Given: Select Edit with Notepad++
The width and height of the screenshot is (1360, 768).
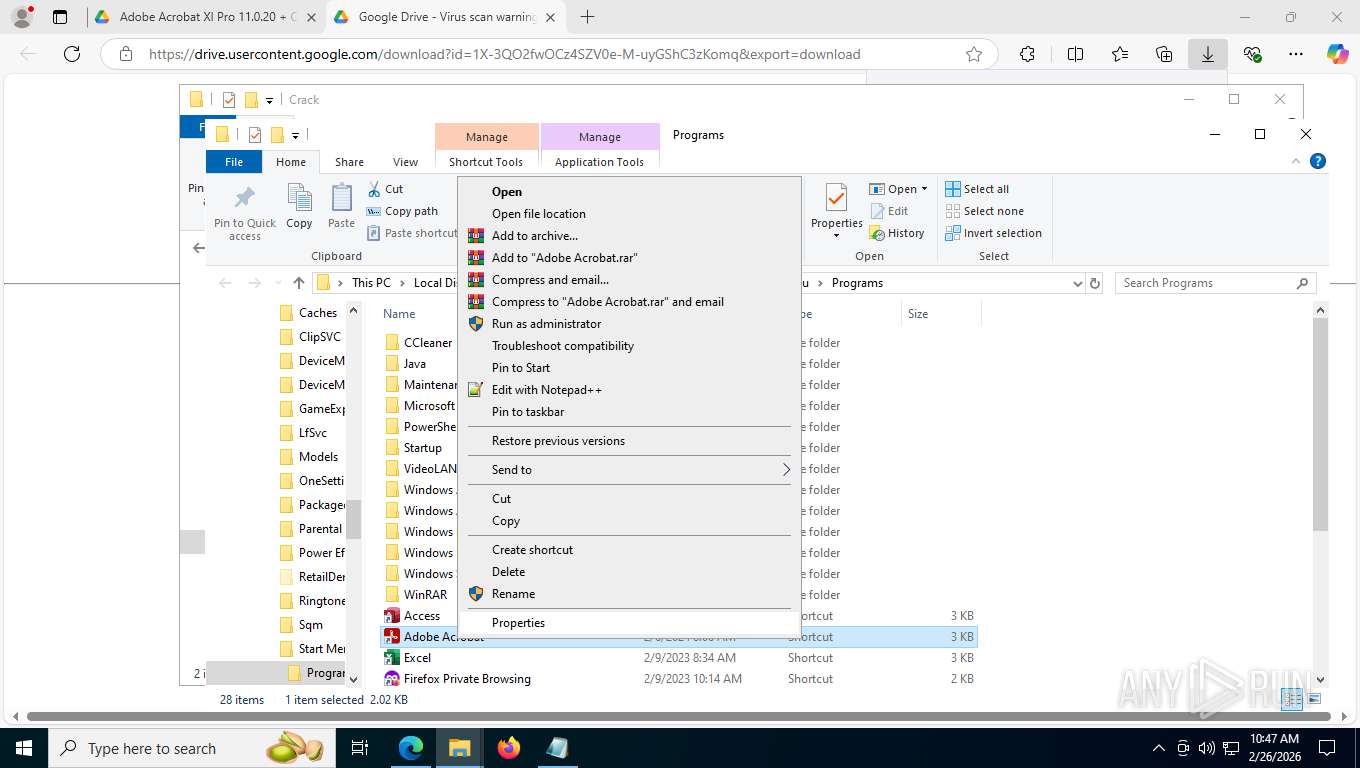Looking at the screenshot, I should coord(630,390).
